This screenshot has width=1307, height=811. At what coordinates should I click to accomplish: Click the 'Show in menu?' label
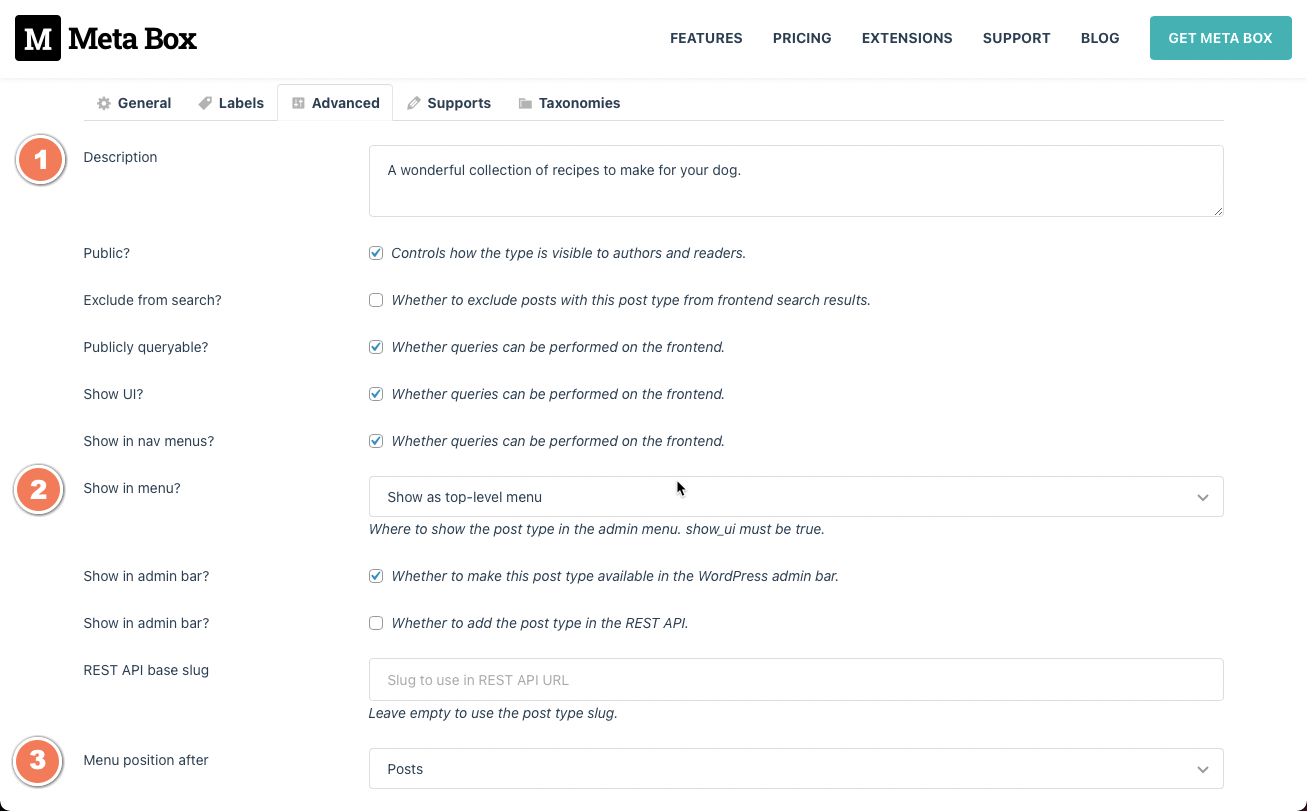click(x=132, y=488)
